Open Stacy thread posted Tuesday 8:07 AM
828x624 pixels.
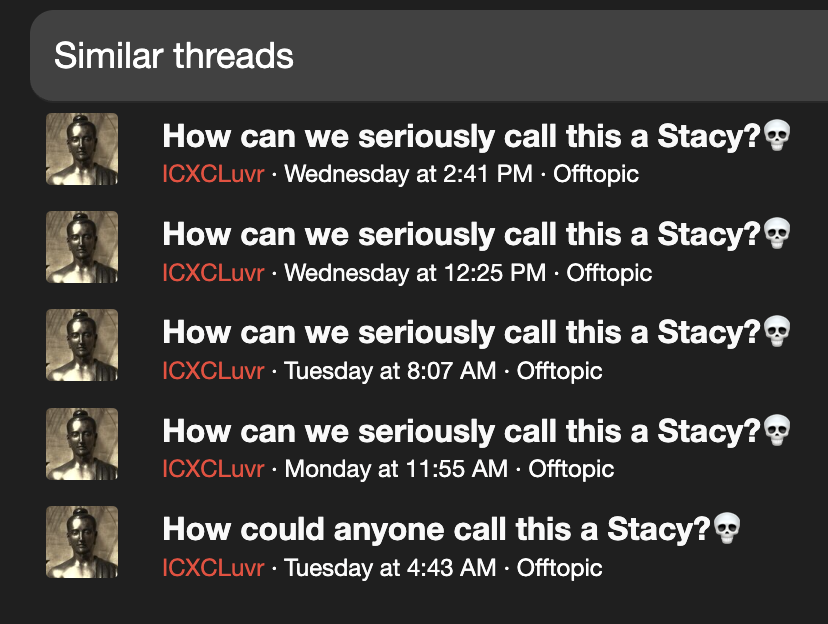click(x=476, y=333)
